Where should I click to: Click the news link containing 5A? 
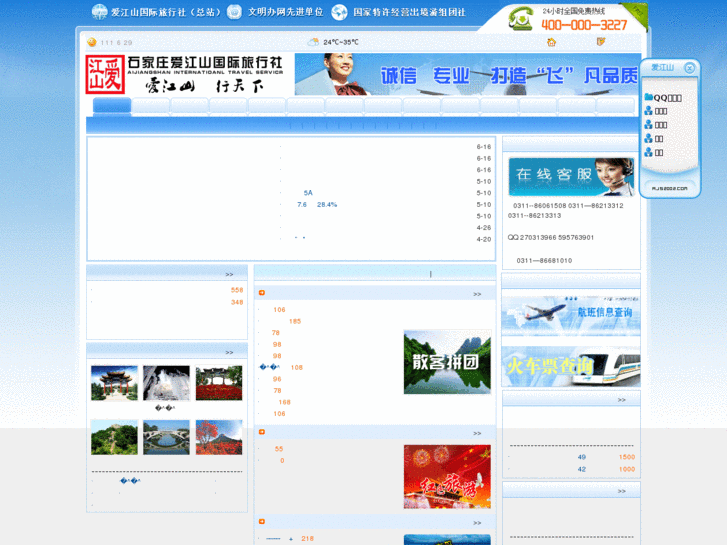[x=308, y=193]
